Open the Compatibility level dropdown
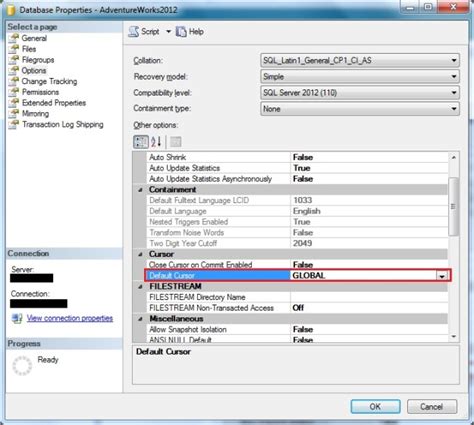 [x=360, y=92]
